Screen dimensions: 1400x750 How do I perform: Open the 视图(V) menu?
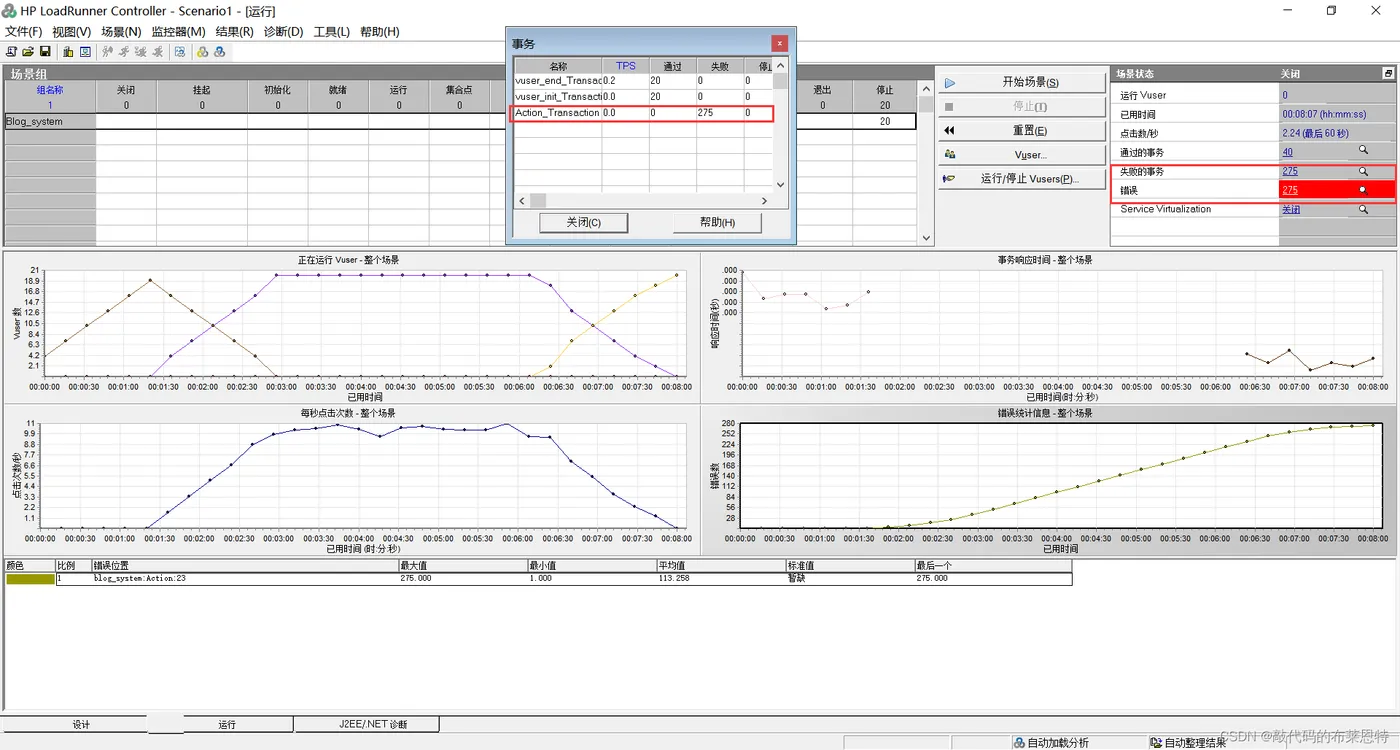(71, 31)
